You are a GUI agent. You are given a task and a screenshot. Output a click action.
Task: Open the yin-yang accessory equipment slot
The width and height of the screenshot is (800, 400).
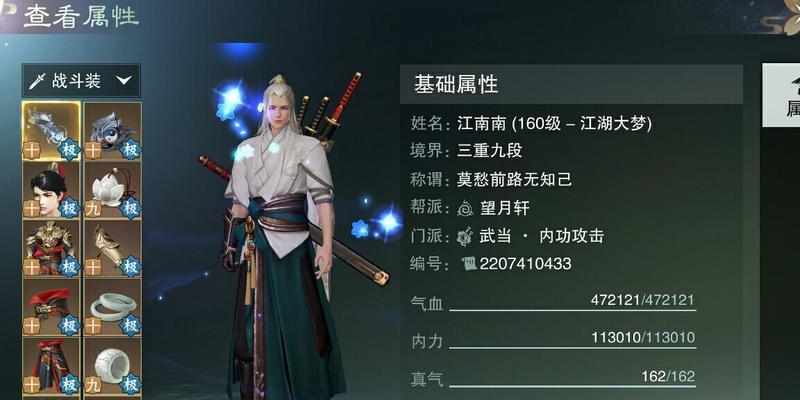click(113, 131)
